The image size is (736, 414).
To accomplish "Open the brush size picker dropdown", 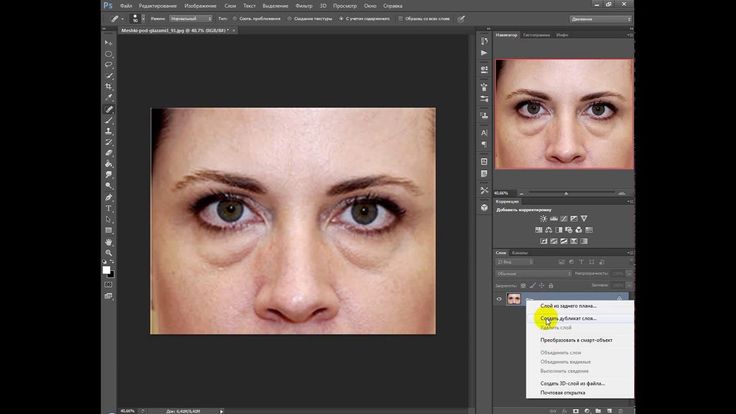I will coord(143,19).
